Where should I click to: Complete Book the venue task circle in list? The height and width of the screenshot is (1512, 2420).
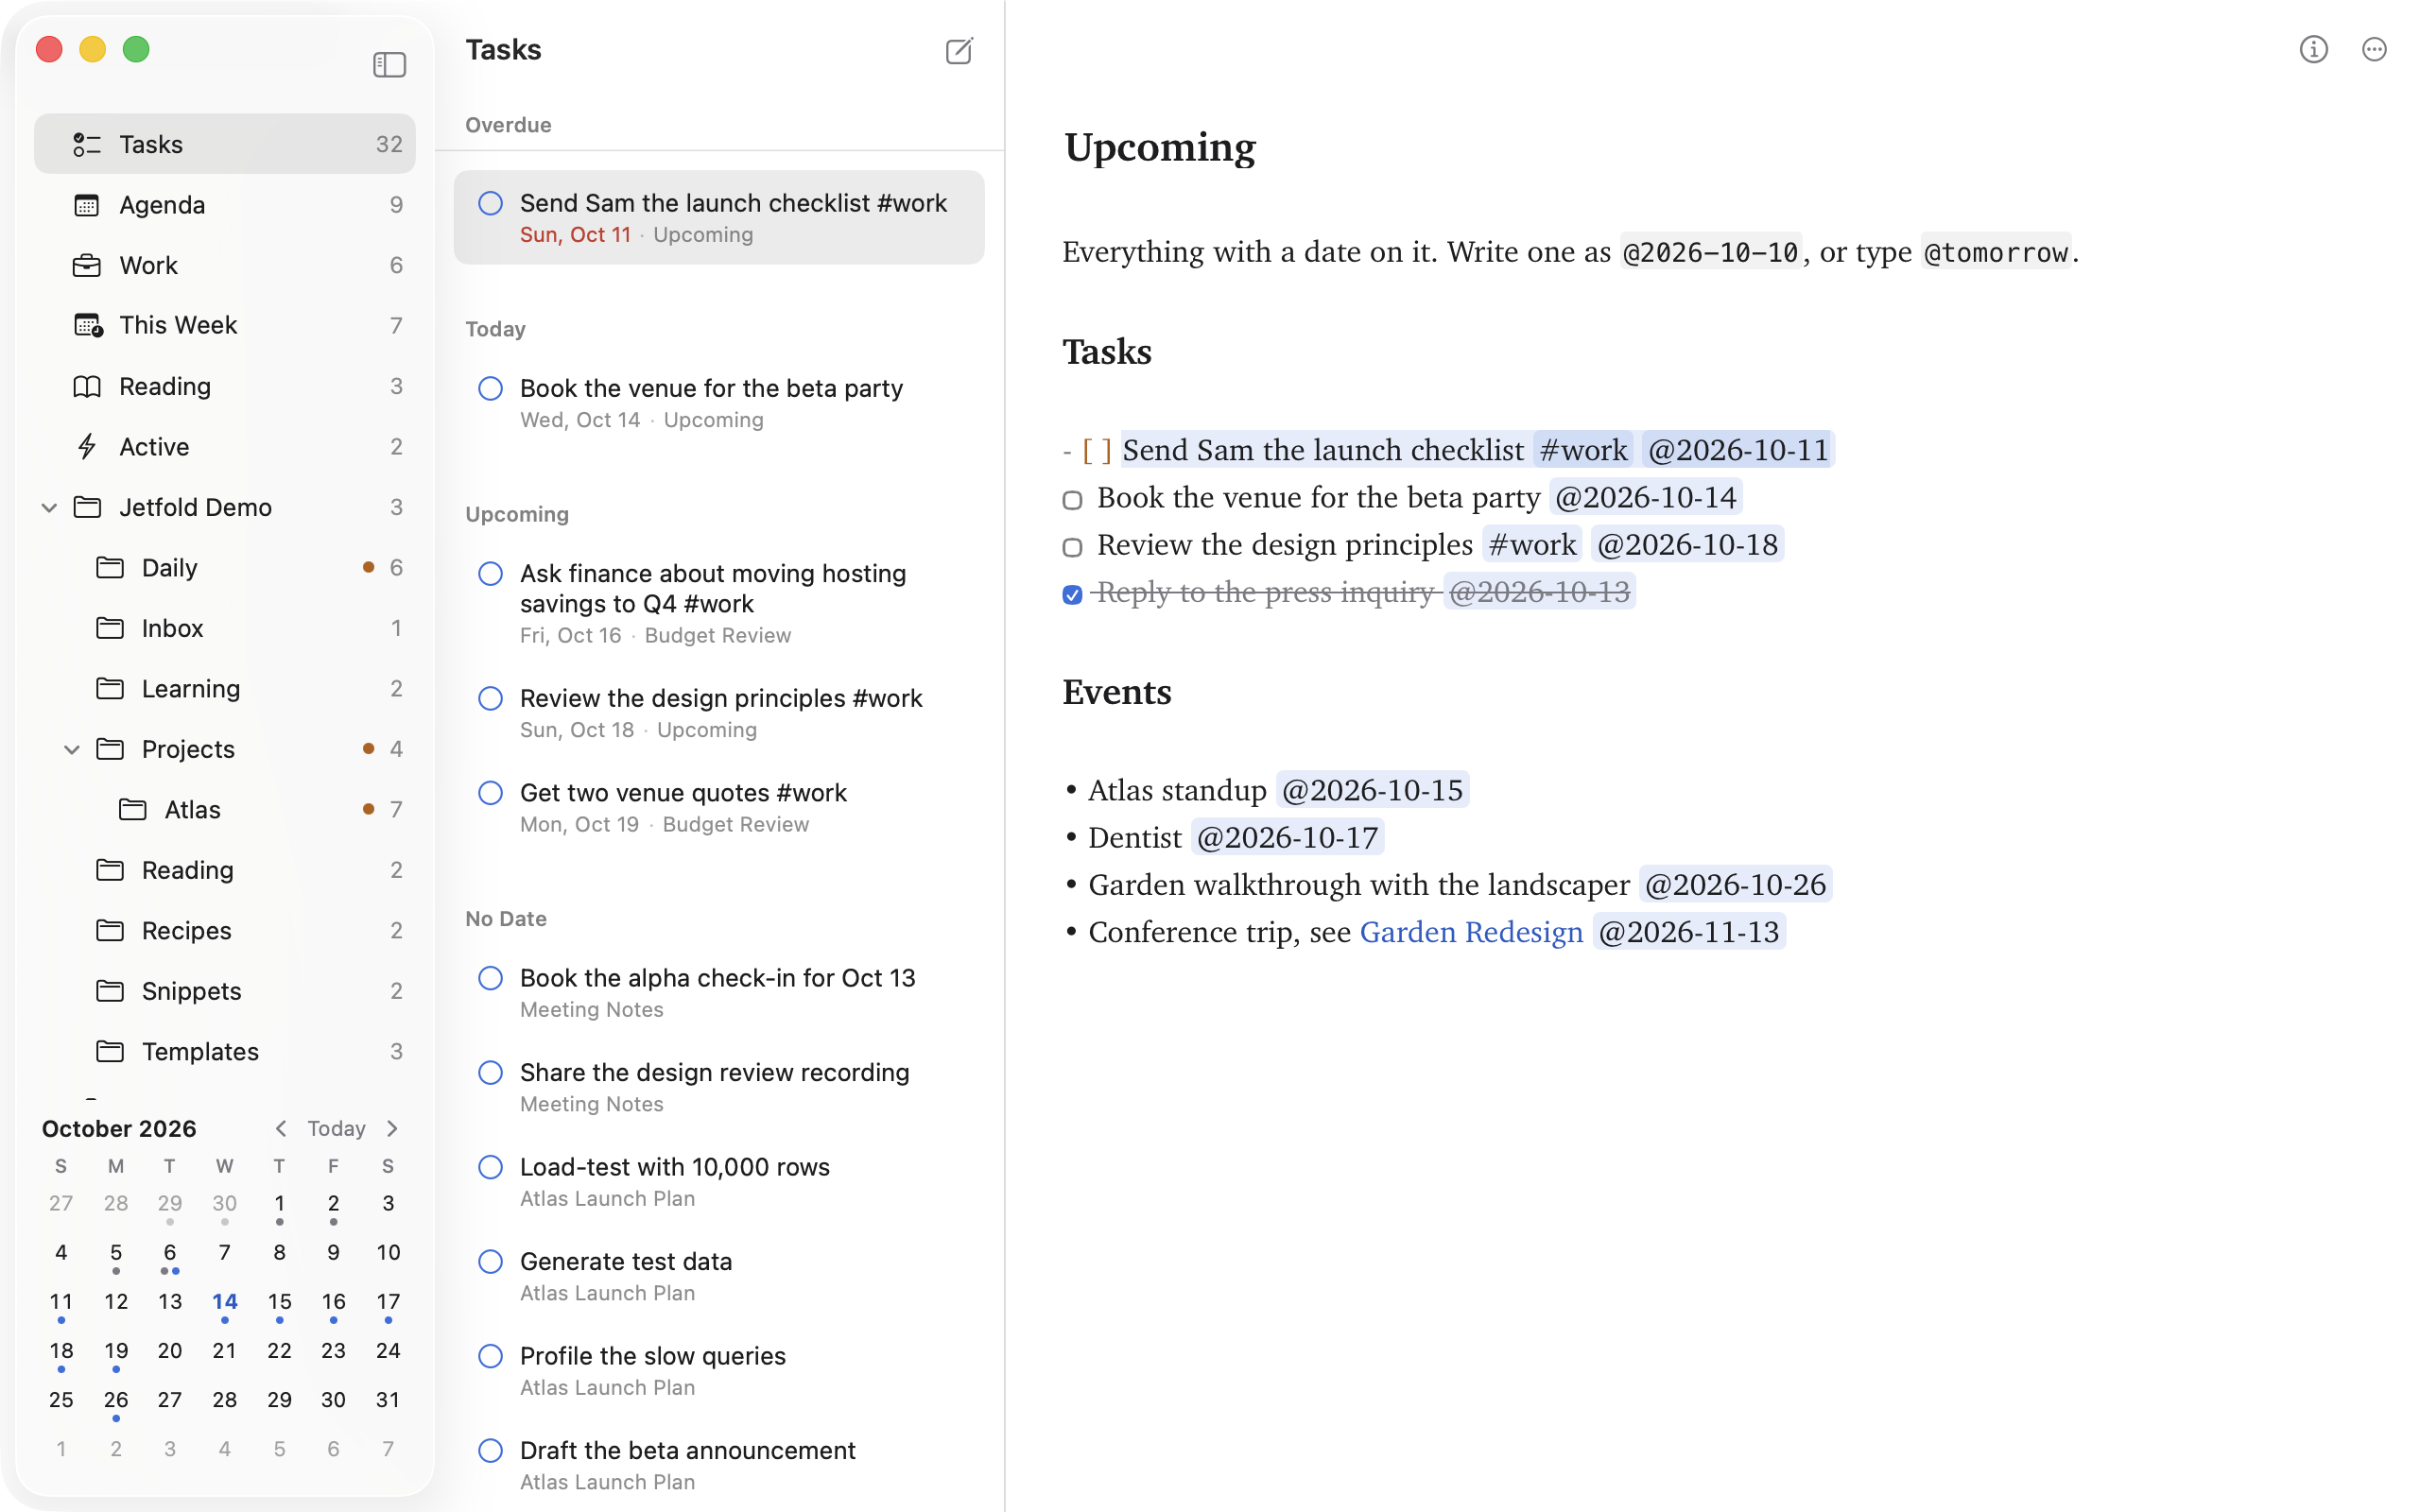(x=490, y=388)
